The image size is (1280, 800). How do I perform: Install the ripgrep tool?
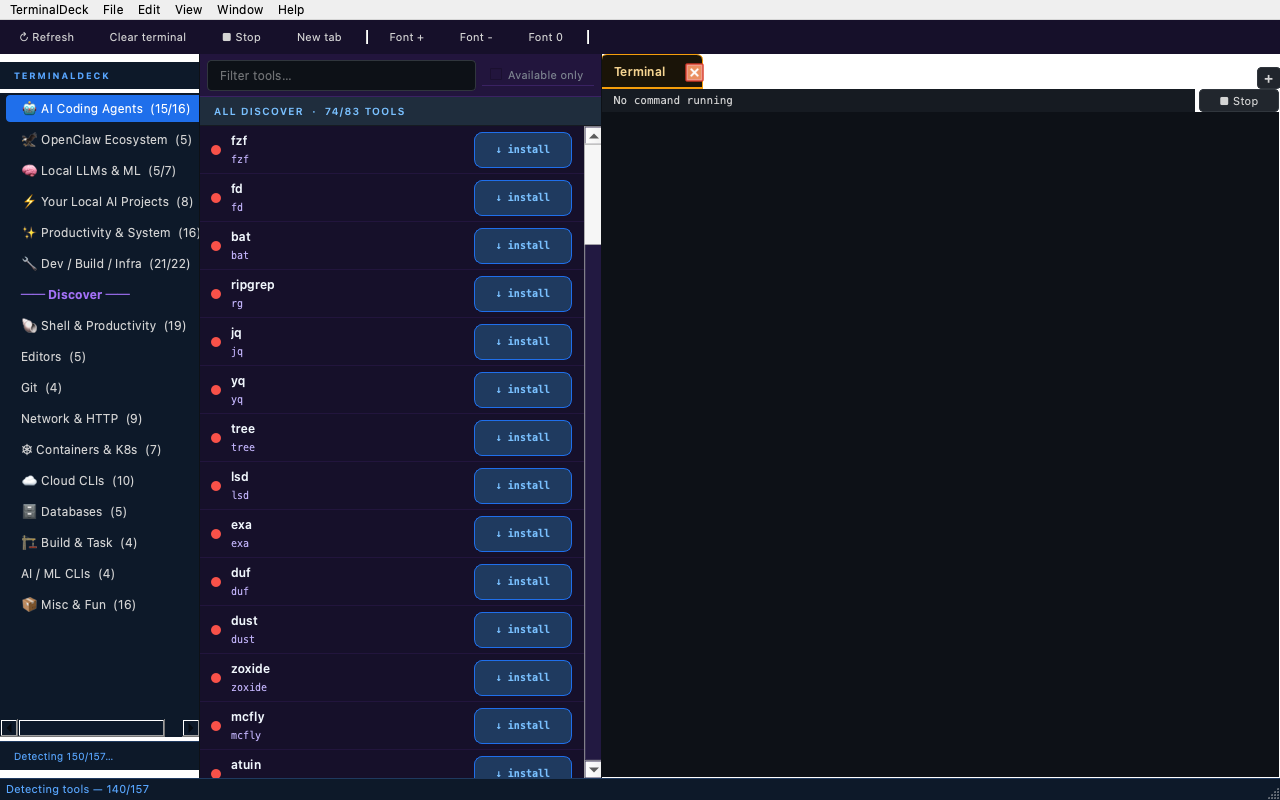pos(523,294)
